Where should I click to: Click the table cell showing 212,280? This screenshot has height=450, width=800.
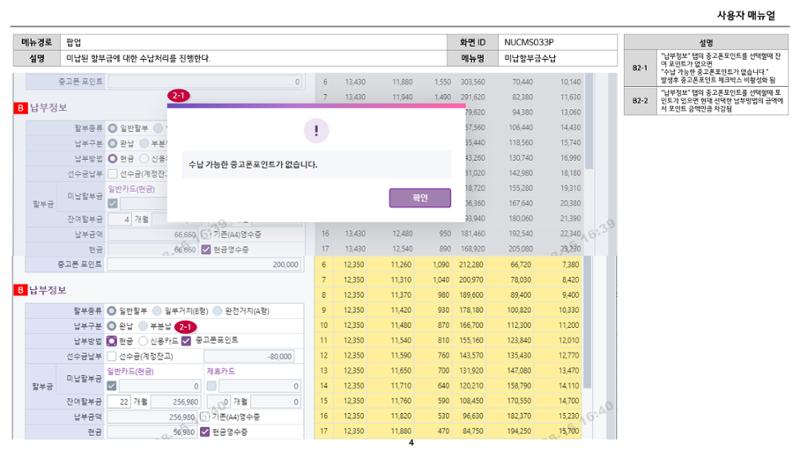point(471,264)
